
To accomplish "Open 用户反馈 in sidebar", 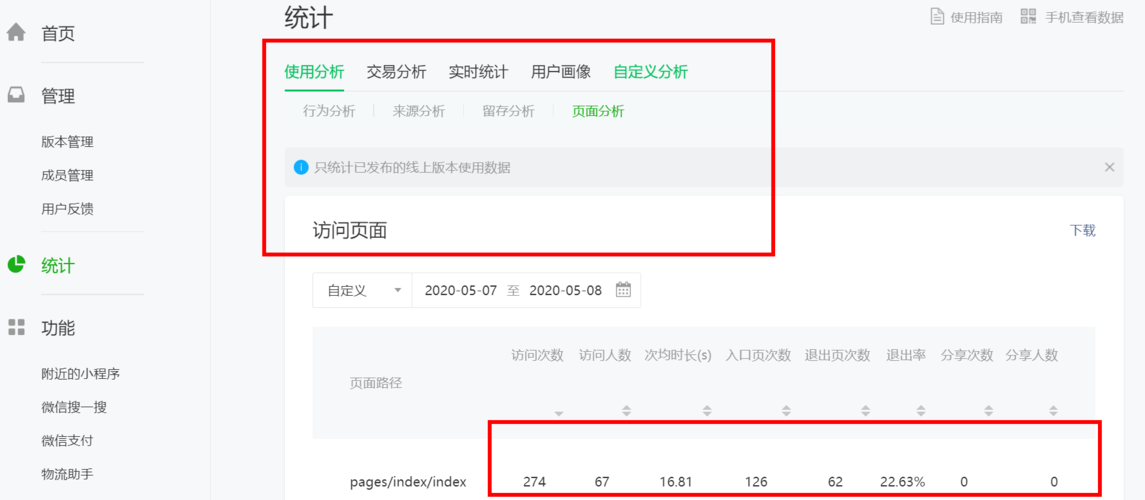I will point(67,209).
